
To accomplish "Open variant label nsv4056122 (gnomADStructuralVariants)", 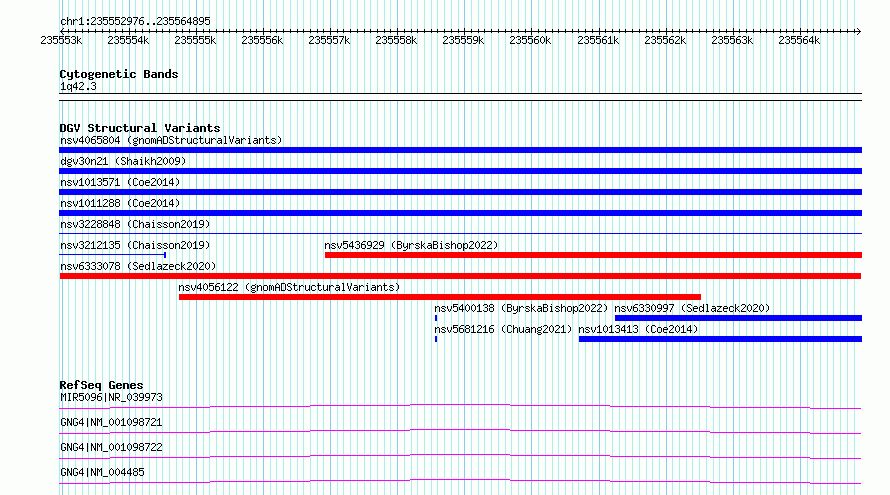I will pos(289,287).
